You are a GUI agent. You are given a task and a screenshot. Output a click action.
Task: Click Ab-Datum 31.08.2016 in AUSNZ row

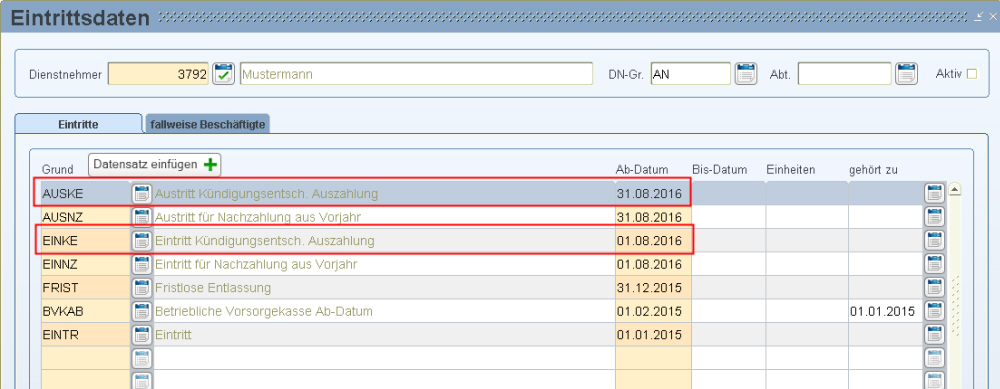[x=653, y=217]
